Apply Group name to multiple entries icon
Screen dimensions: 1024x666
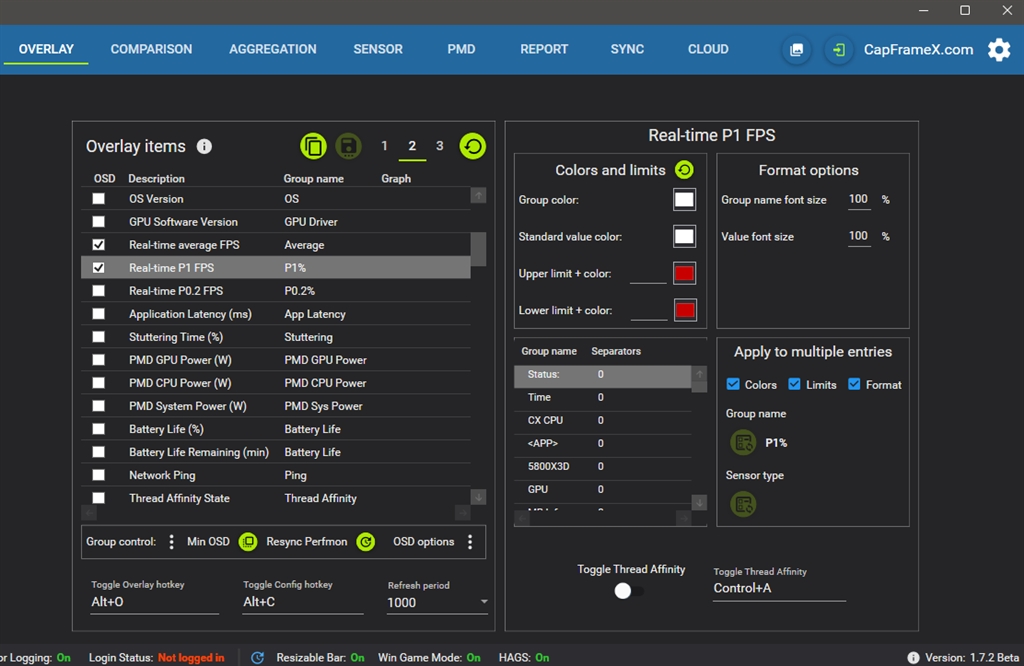coord(743,442)
